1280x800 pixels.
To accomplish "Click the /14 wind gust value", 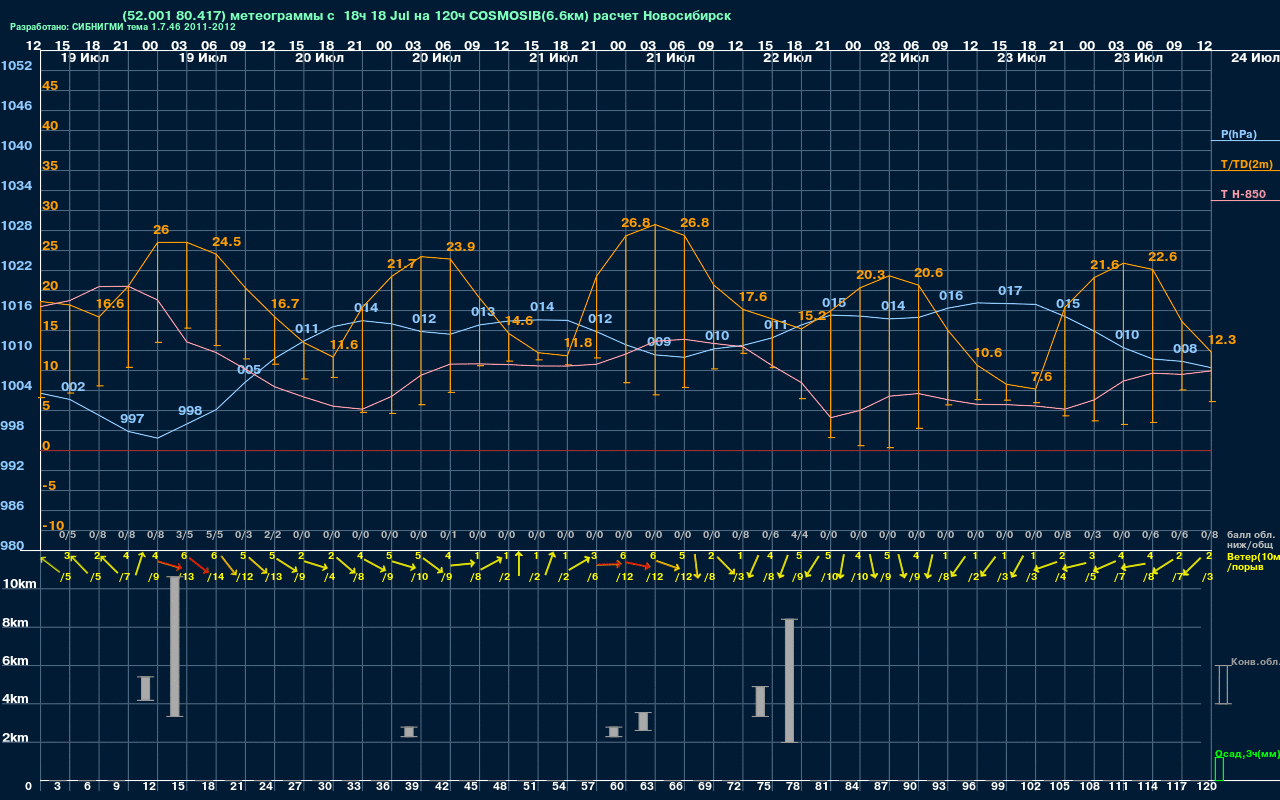I will (216, 576).
